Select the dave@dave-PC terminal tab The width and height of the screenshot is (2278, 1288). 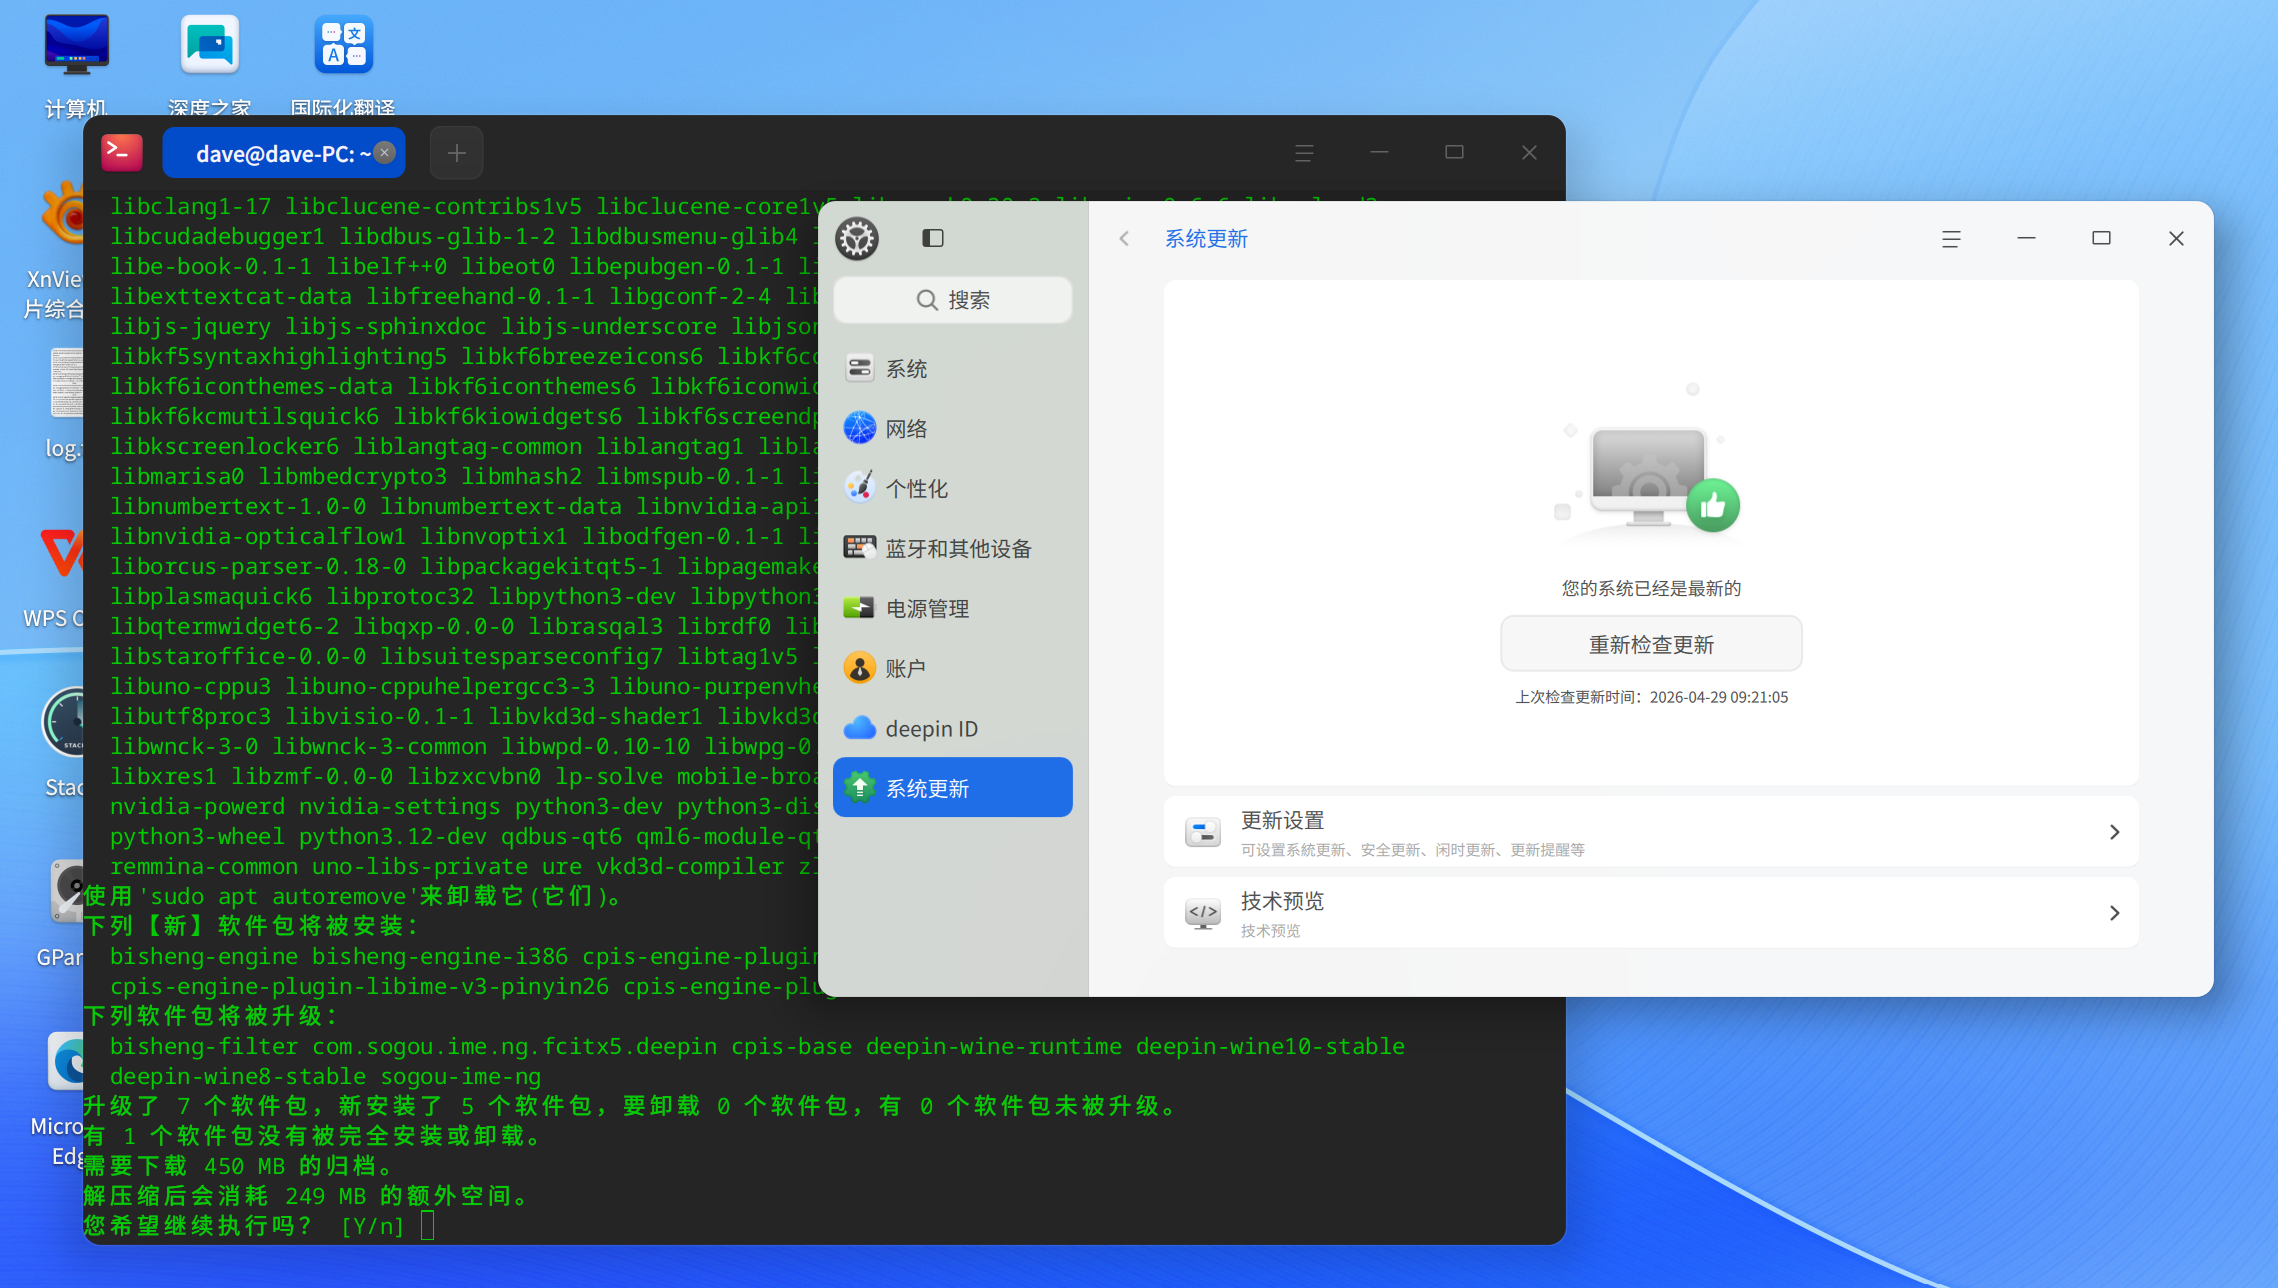[283, 153]
